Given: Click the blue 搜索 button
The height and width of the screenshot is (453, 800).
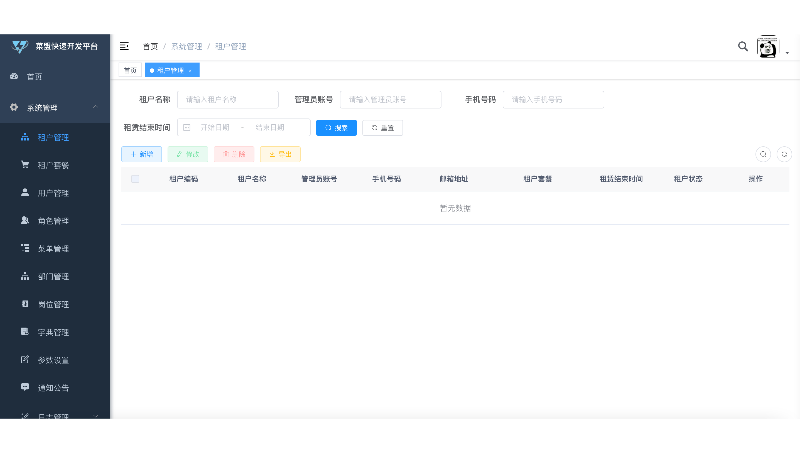Looking at the screenshot, I should pyautogui.click(x=336, y=128).
